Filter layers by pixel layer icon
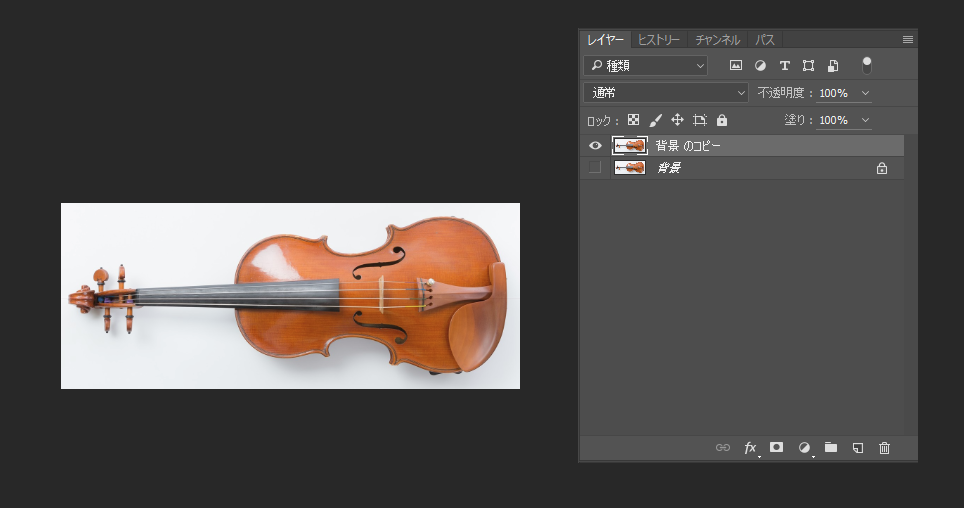The width and height of the screenshot is (964, 508). [736, 66]
